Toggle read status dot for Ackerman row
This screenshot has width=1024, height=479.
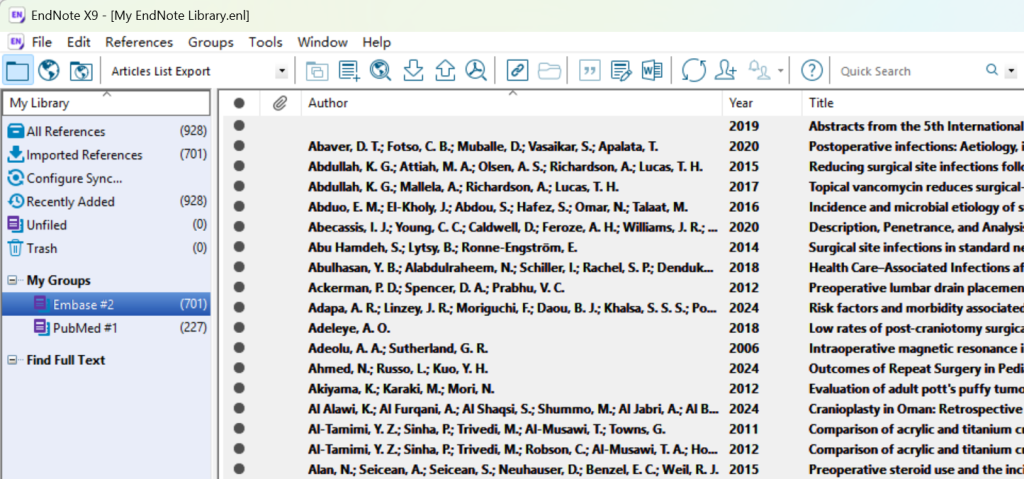(x=239, y=288)
